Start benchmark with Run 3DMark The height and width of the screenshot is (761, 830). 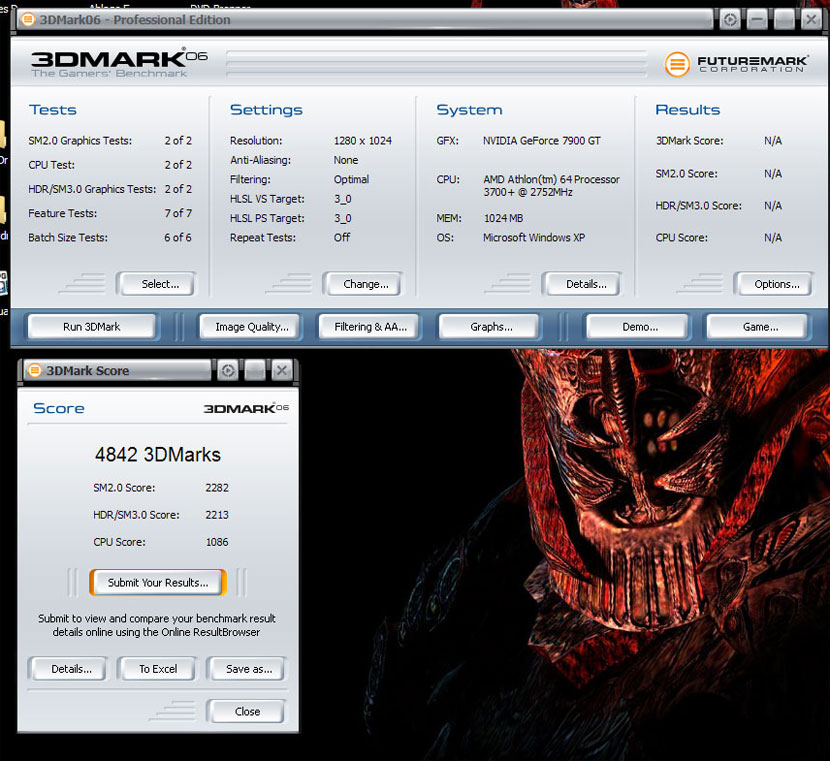coord(92,327)
